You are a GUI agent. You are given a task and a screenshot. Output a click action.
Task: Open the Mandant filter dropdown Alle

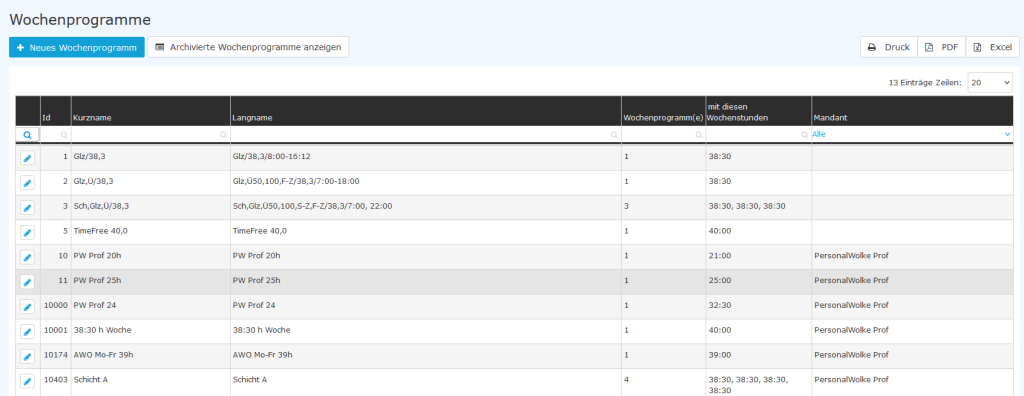911,134
